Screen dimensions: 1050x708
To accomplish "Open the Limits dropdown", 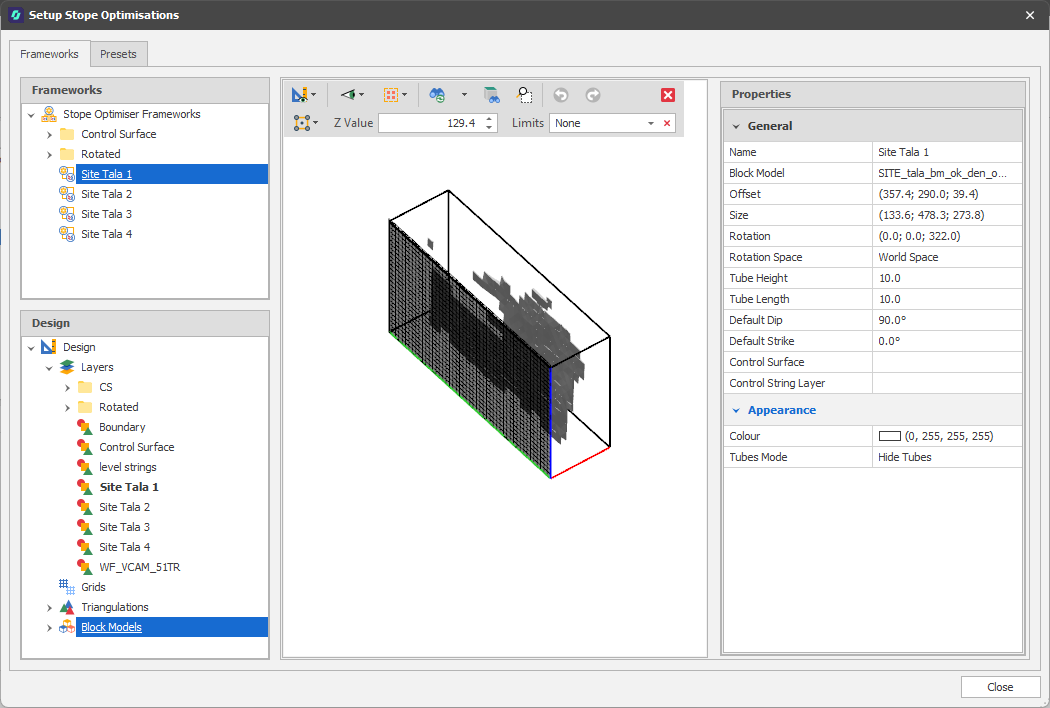I will click(650, 123).
